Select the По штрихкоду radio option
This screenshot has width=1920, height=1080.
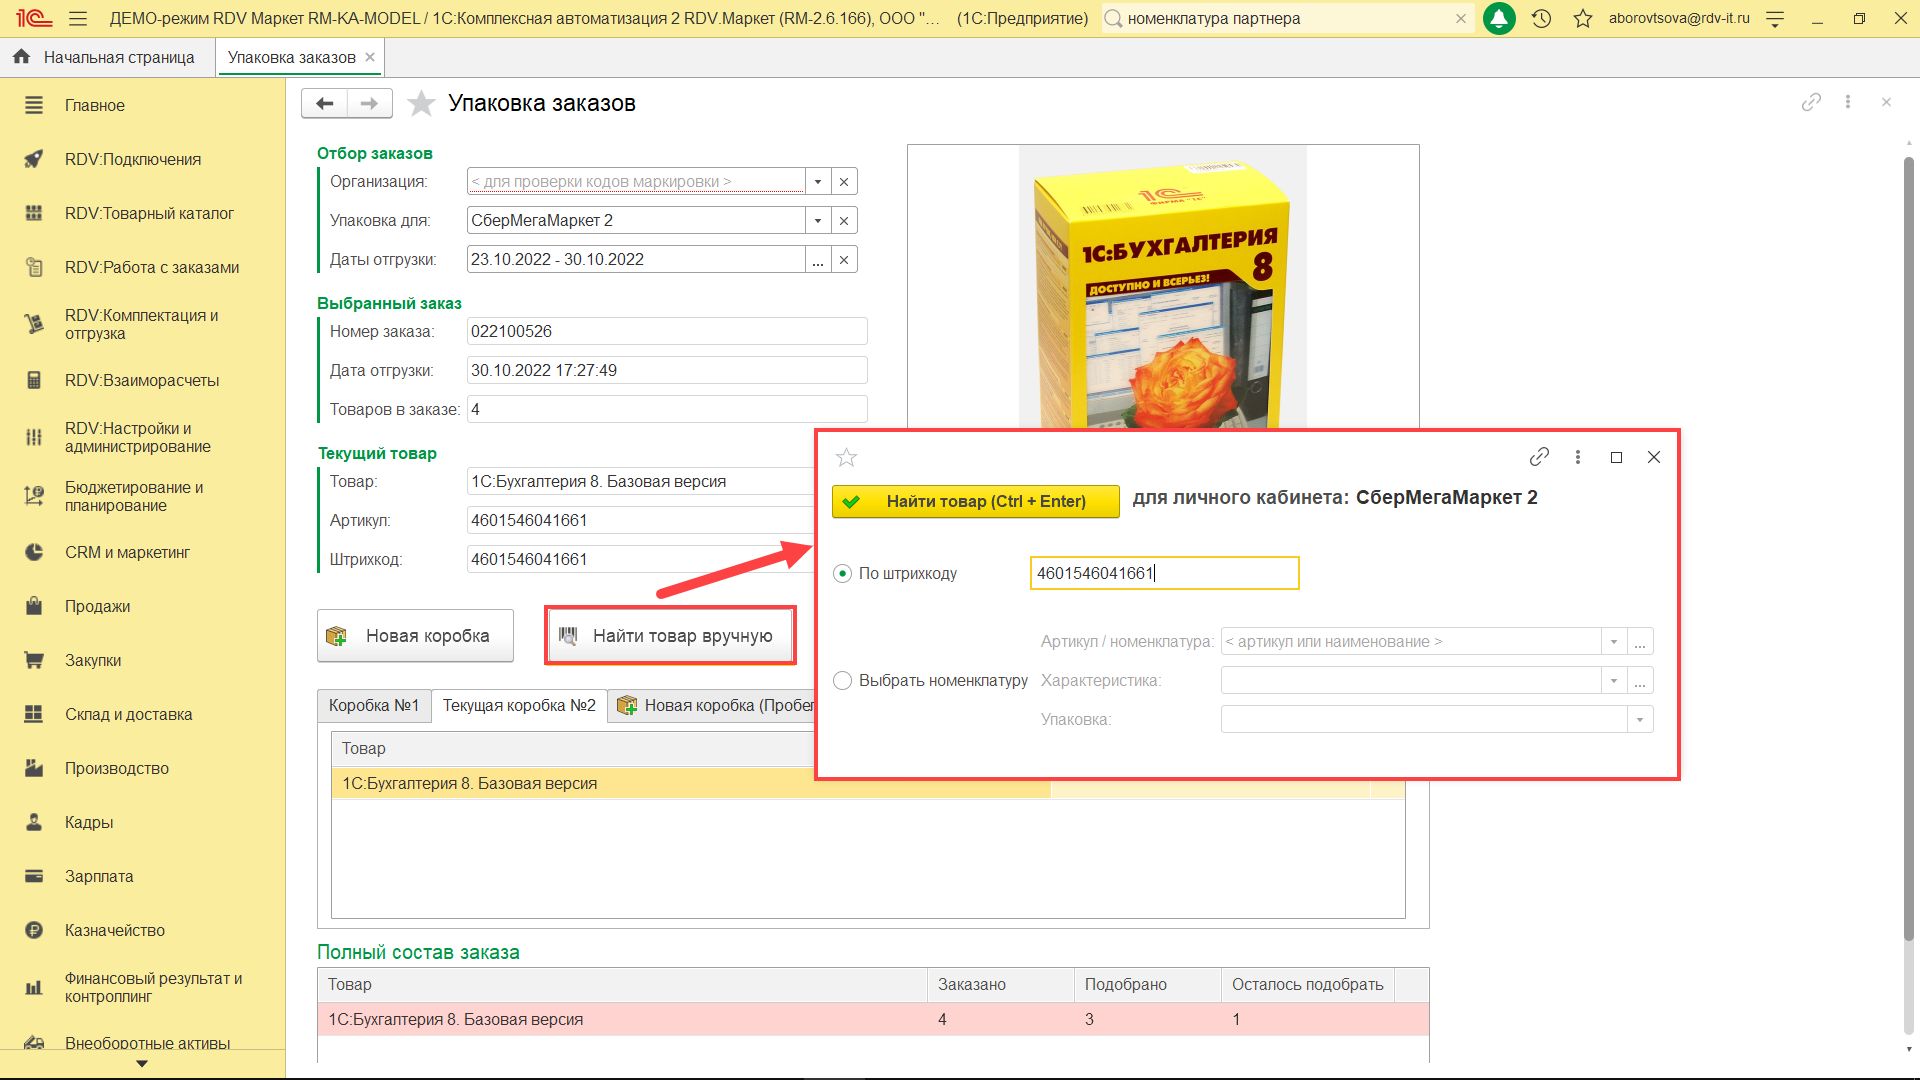point(842,573)
